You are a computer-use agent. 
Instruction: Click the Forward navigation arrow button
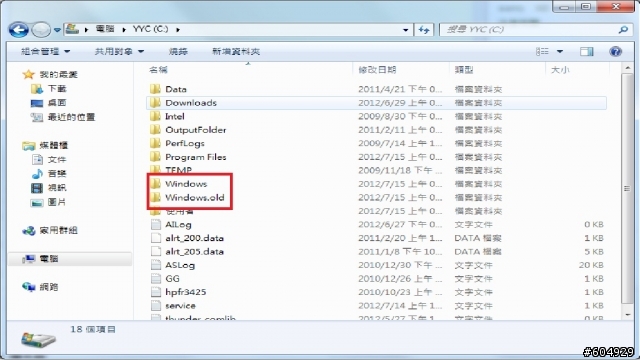(x=41, y=30)
